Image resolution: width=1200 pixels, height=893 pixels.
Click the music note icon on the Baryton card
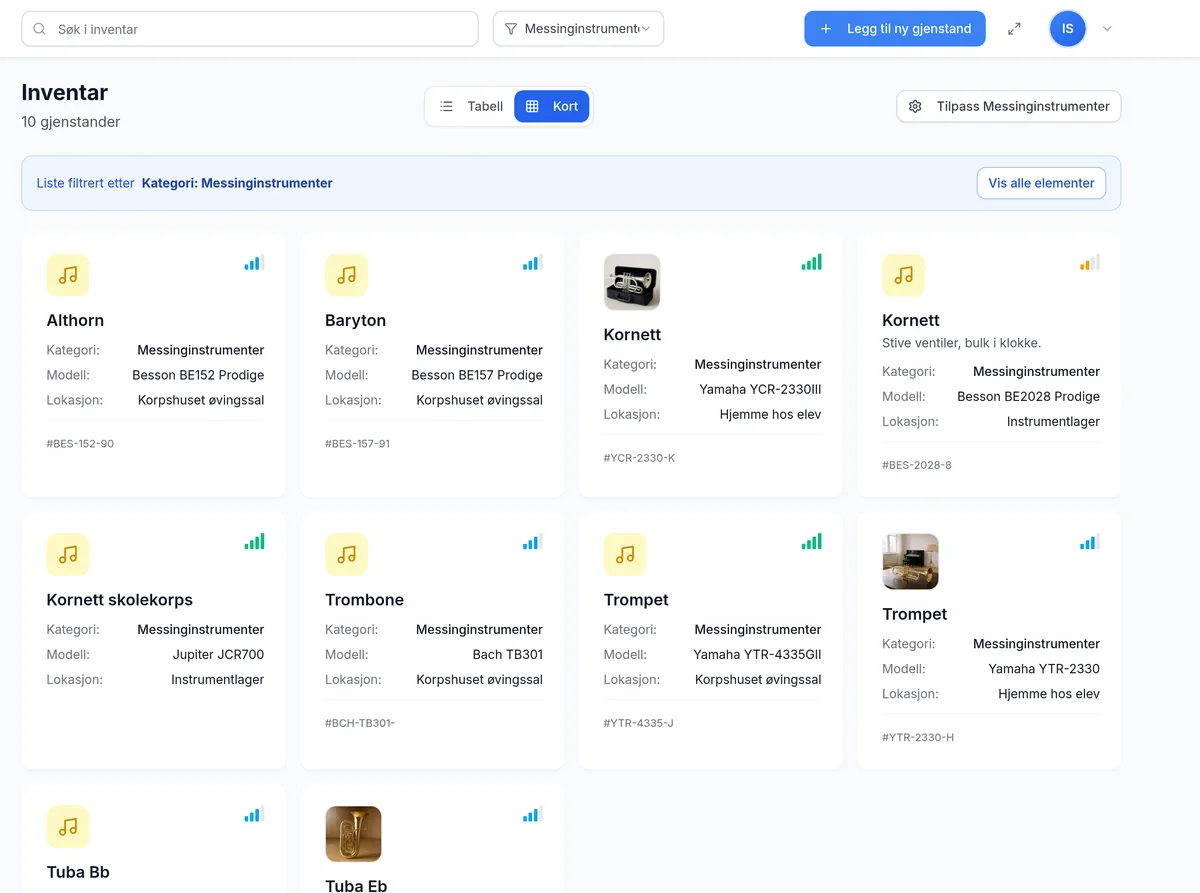point(346,275)
